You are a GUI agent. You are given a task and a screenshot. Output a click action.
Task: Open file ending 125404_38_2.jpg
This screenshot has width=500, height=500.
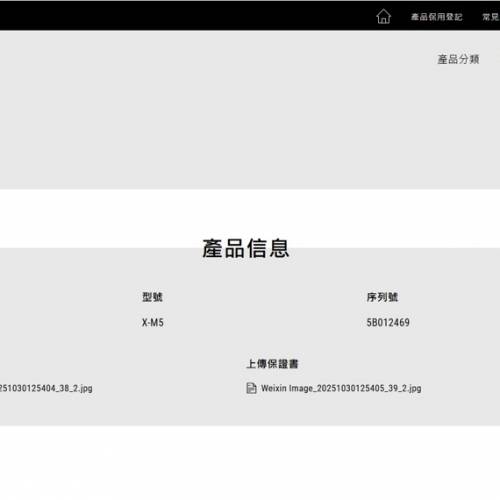point(46,388)
